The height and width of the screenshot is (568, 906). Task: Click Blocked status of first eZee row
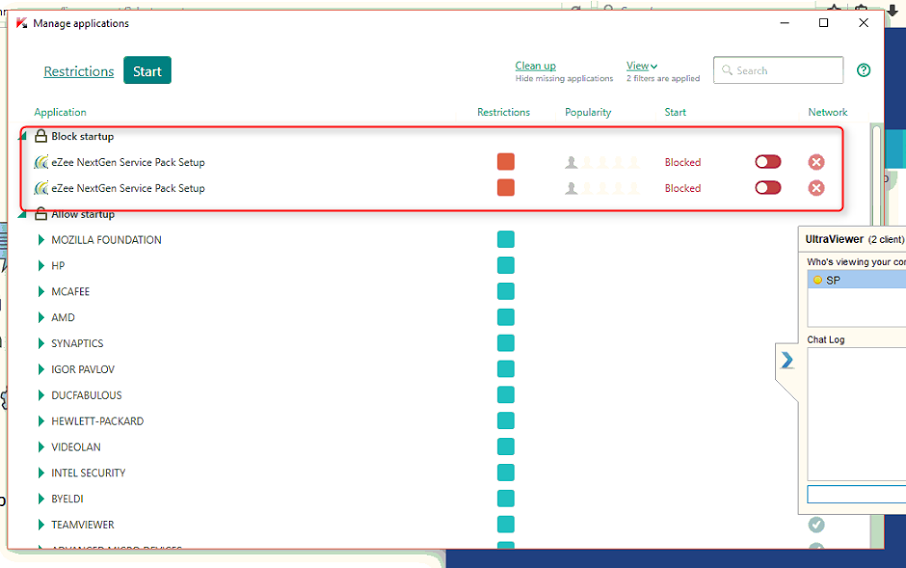[x=682, y=162]
